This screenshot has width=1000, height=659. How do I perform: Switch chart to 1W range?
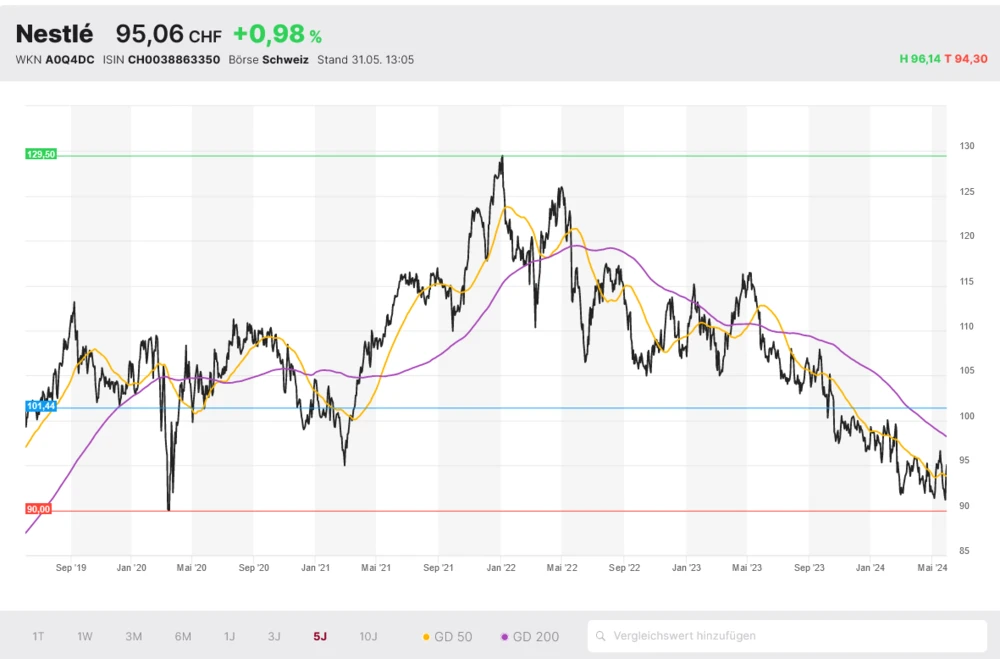pyautogui.click(x=85, y=636)
